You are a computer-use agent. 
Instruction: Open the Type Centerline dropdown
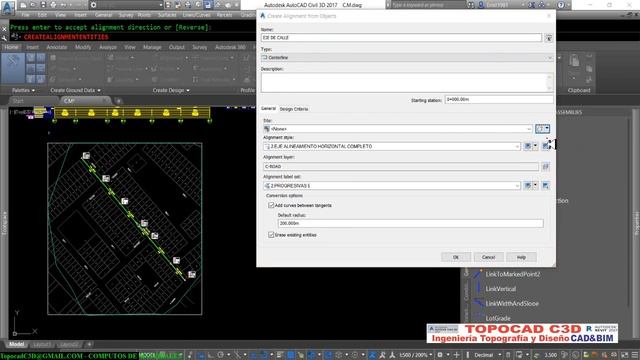click(407, 58)
